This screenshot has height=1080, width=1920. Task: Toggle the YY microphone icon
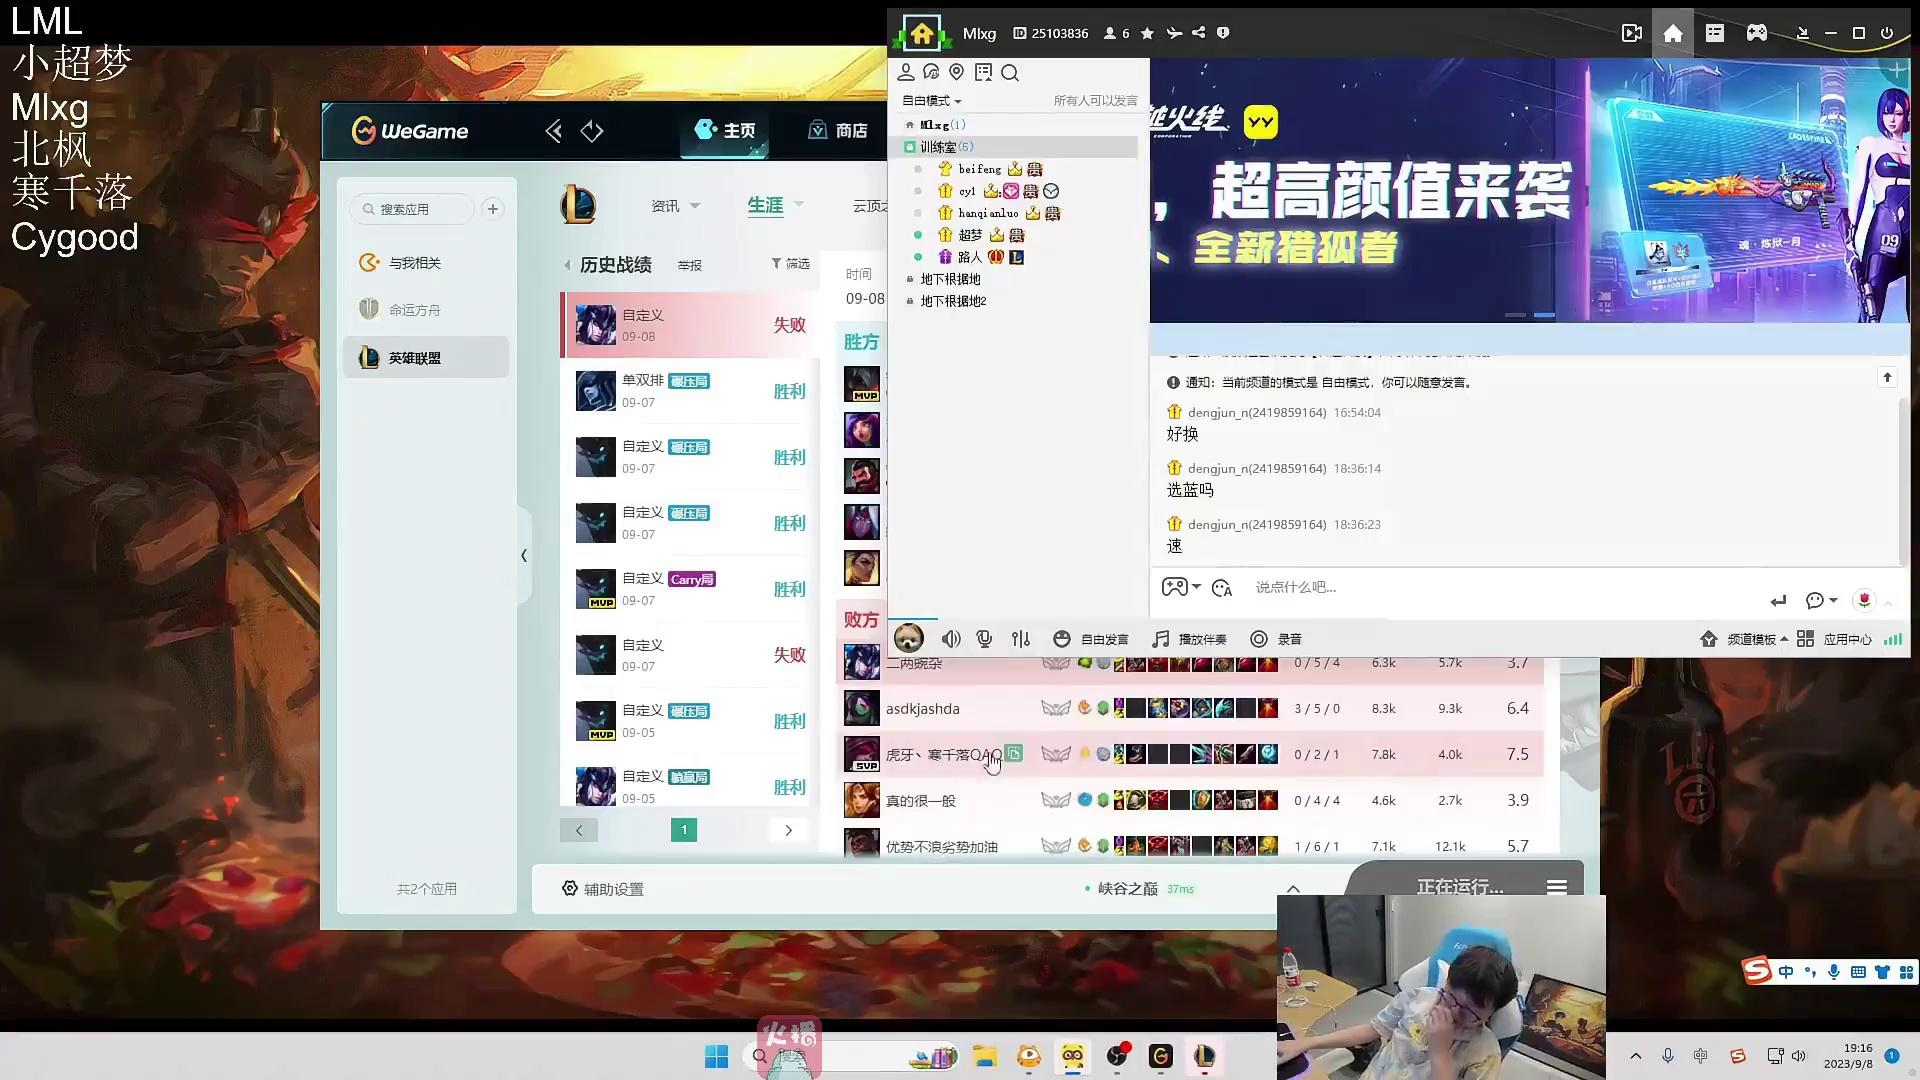985,639
